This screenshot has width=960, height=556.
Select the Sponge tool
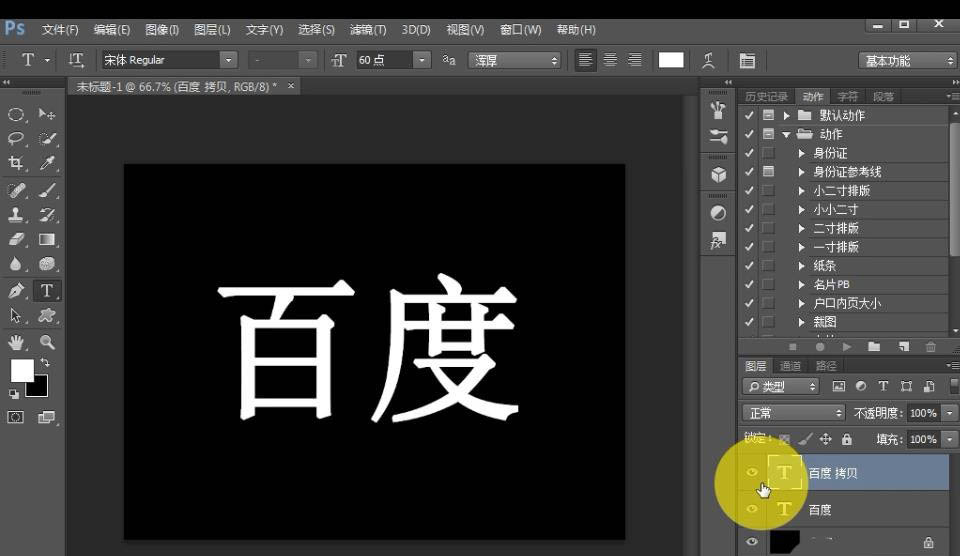pos(47,264)
